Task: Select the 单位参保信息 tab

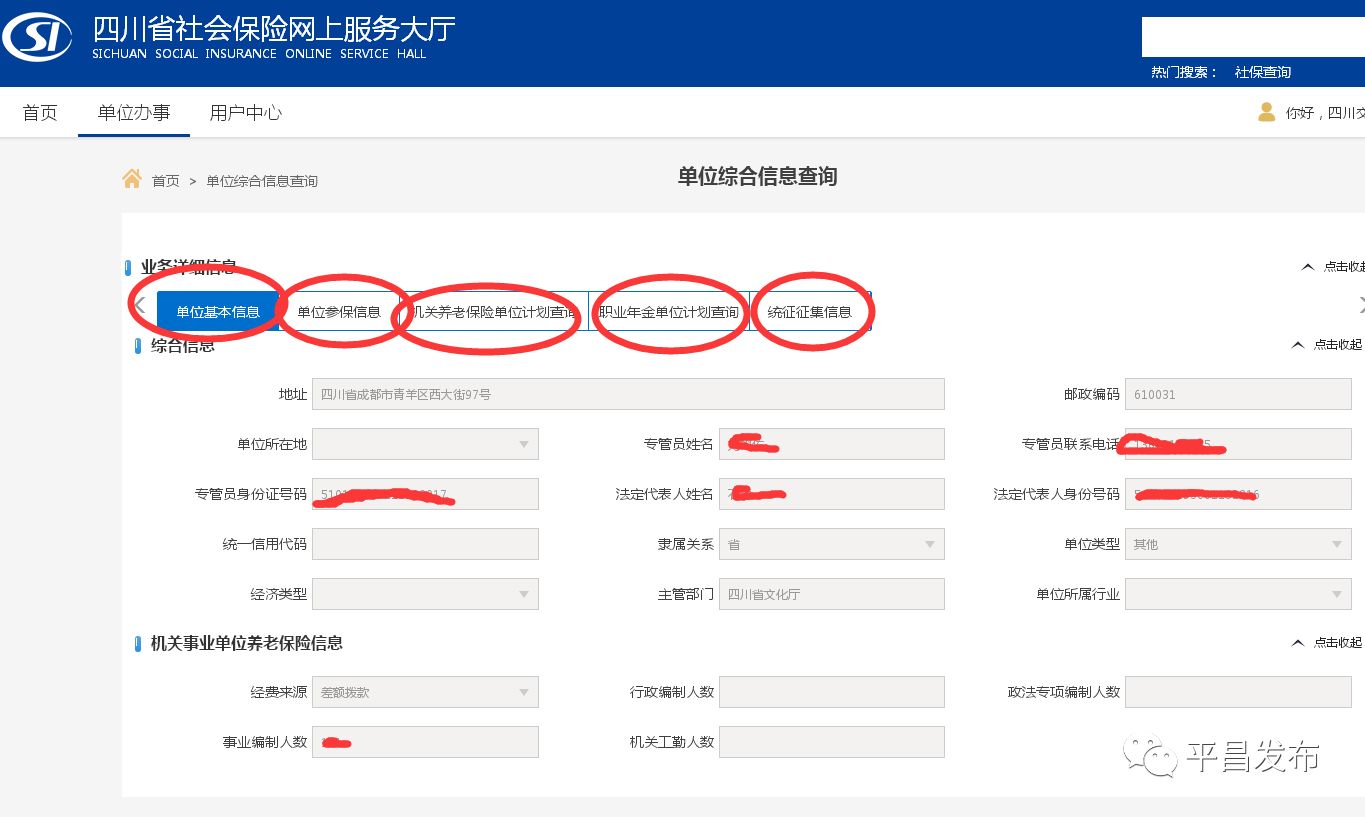Action: pyautogui.click(x=339, y=312)
